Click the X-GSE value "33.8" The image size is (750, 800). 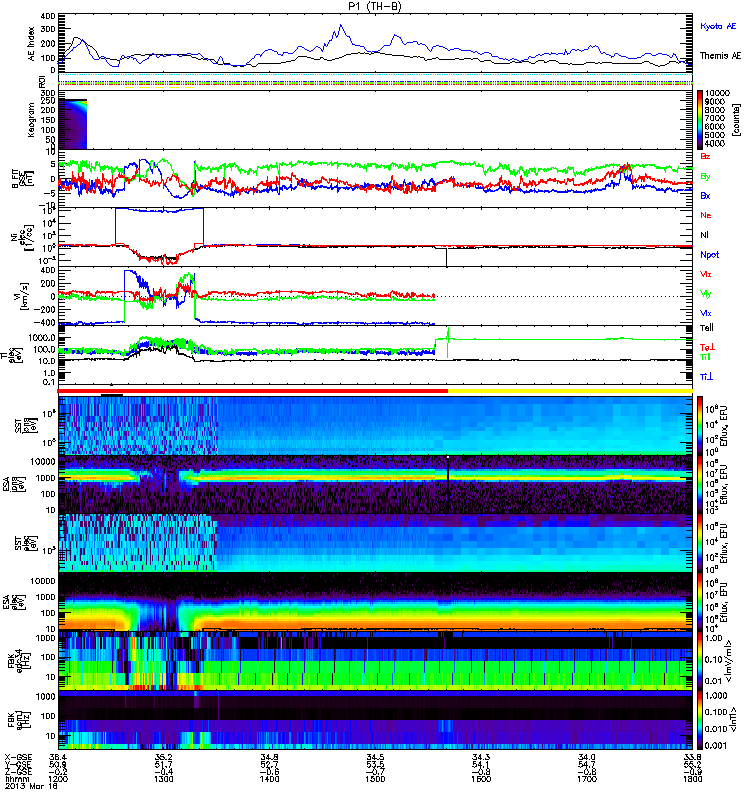[692, 758]
